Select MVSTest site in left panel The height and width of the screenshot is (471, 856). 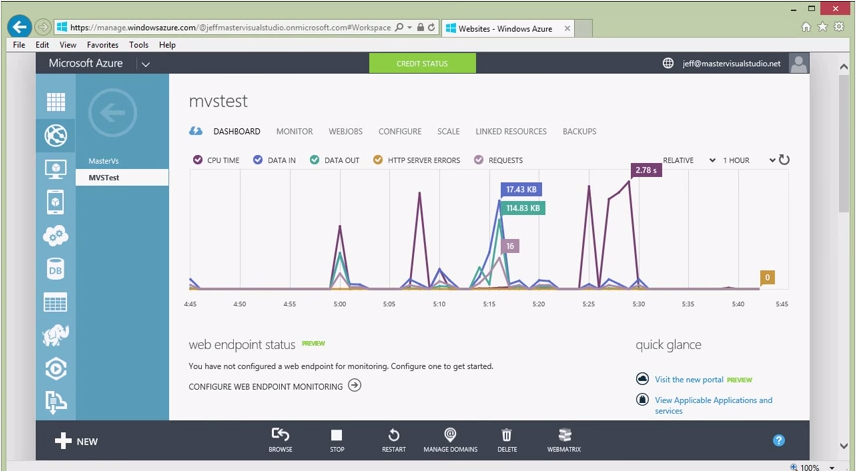[122, 177]
